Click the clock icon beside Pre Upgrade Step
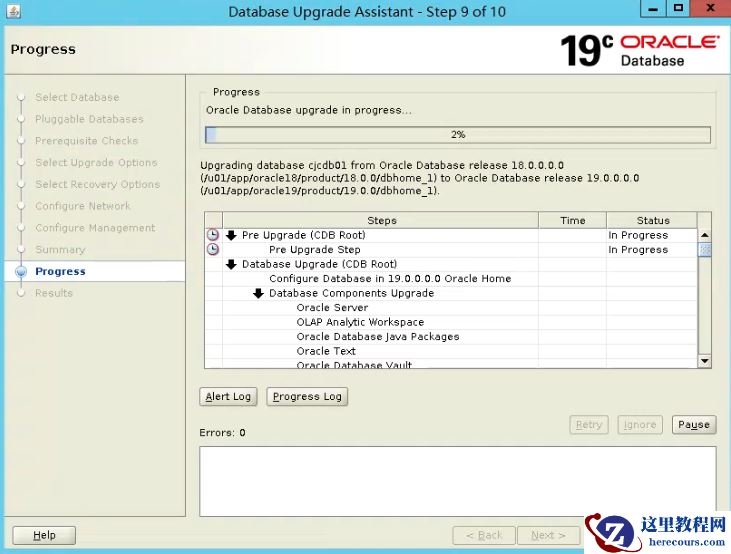Image resolution: width=731 pixels, height=554 pixels. coord(213,249)
